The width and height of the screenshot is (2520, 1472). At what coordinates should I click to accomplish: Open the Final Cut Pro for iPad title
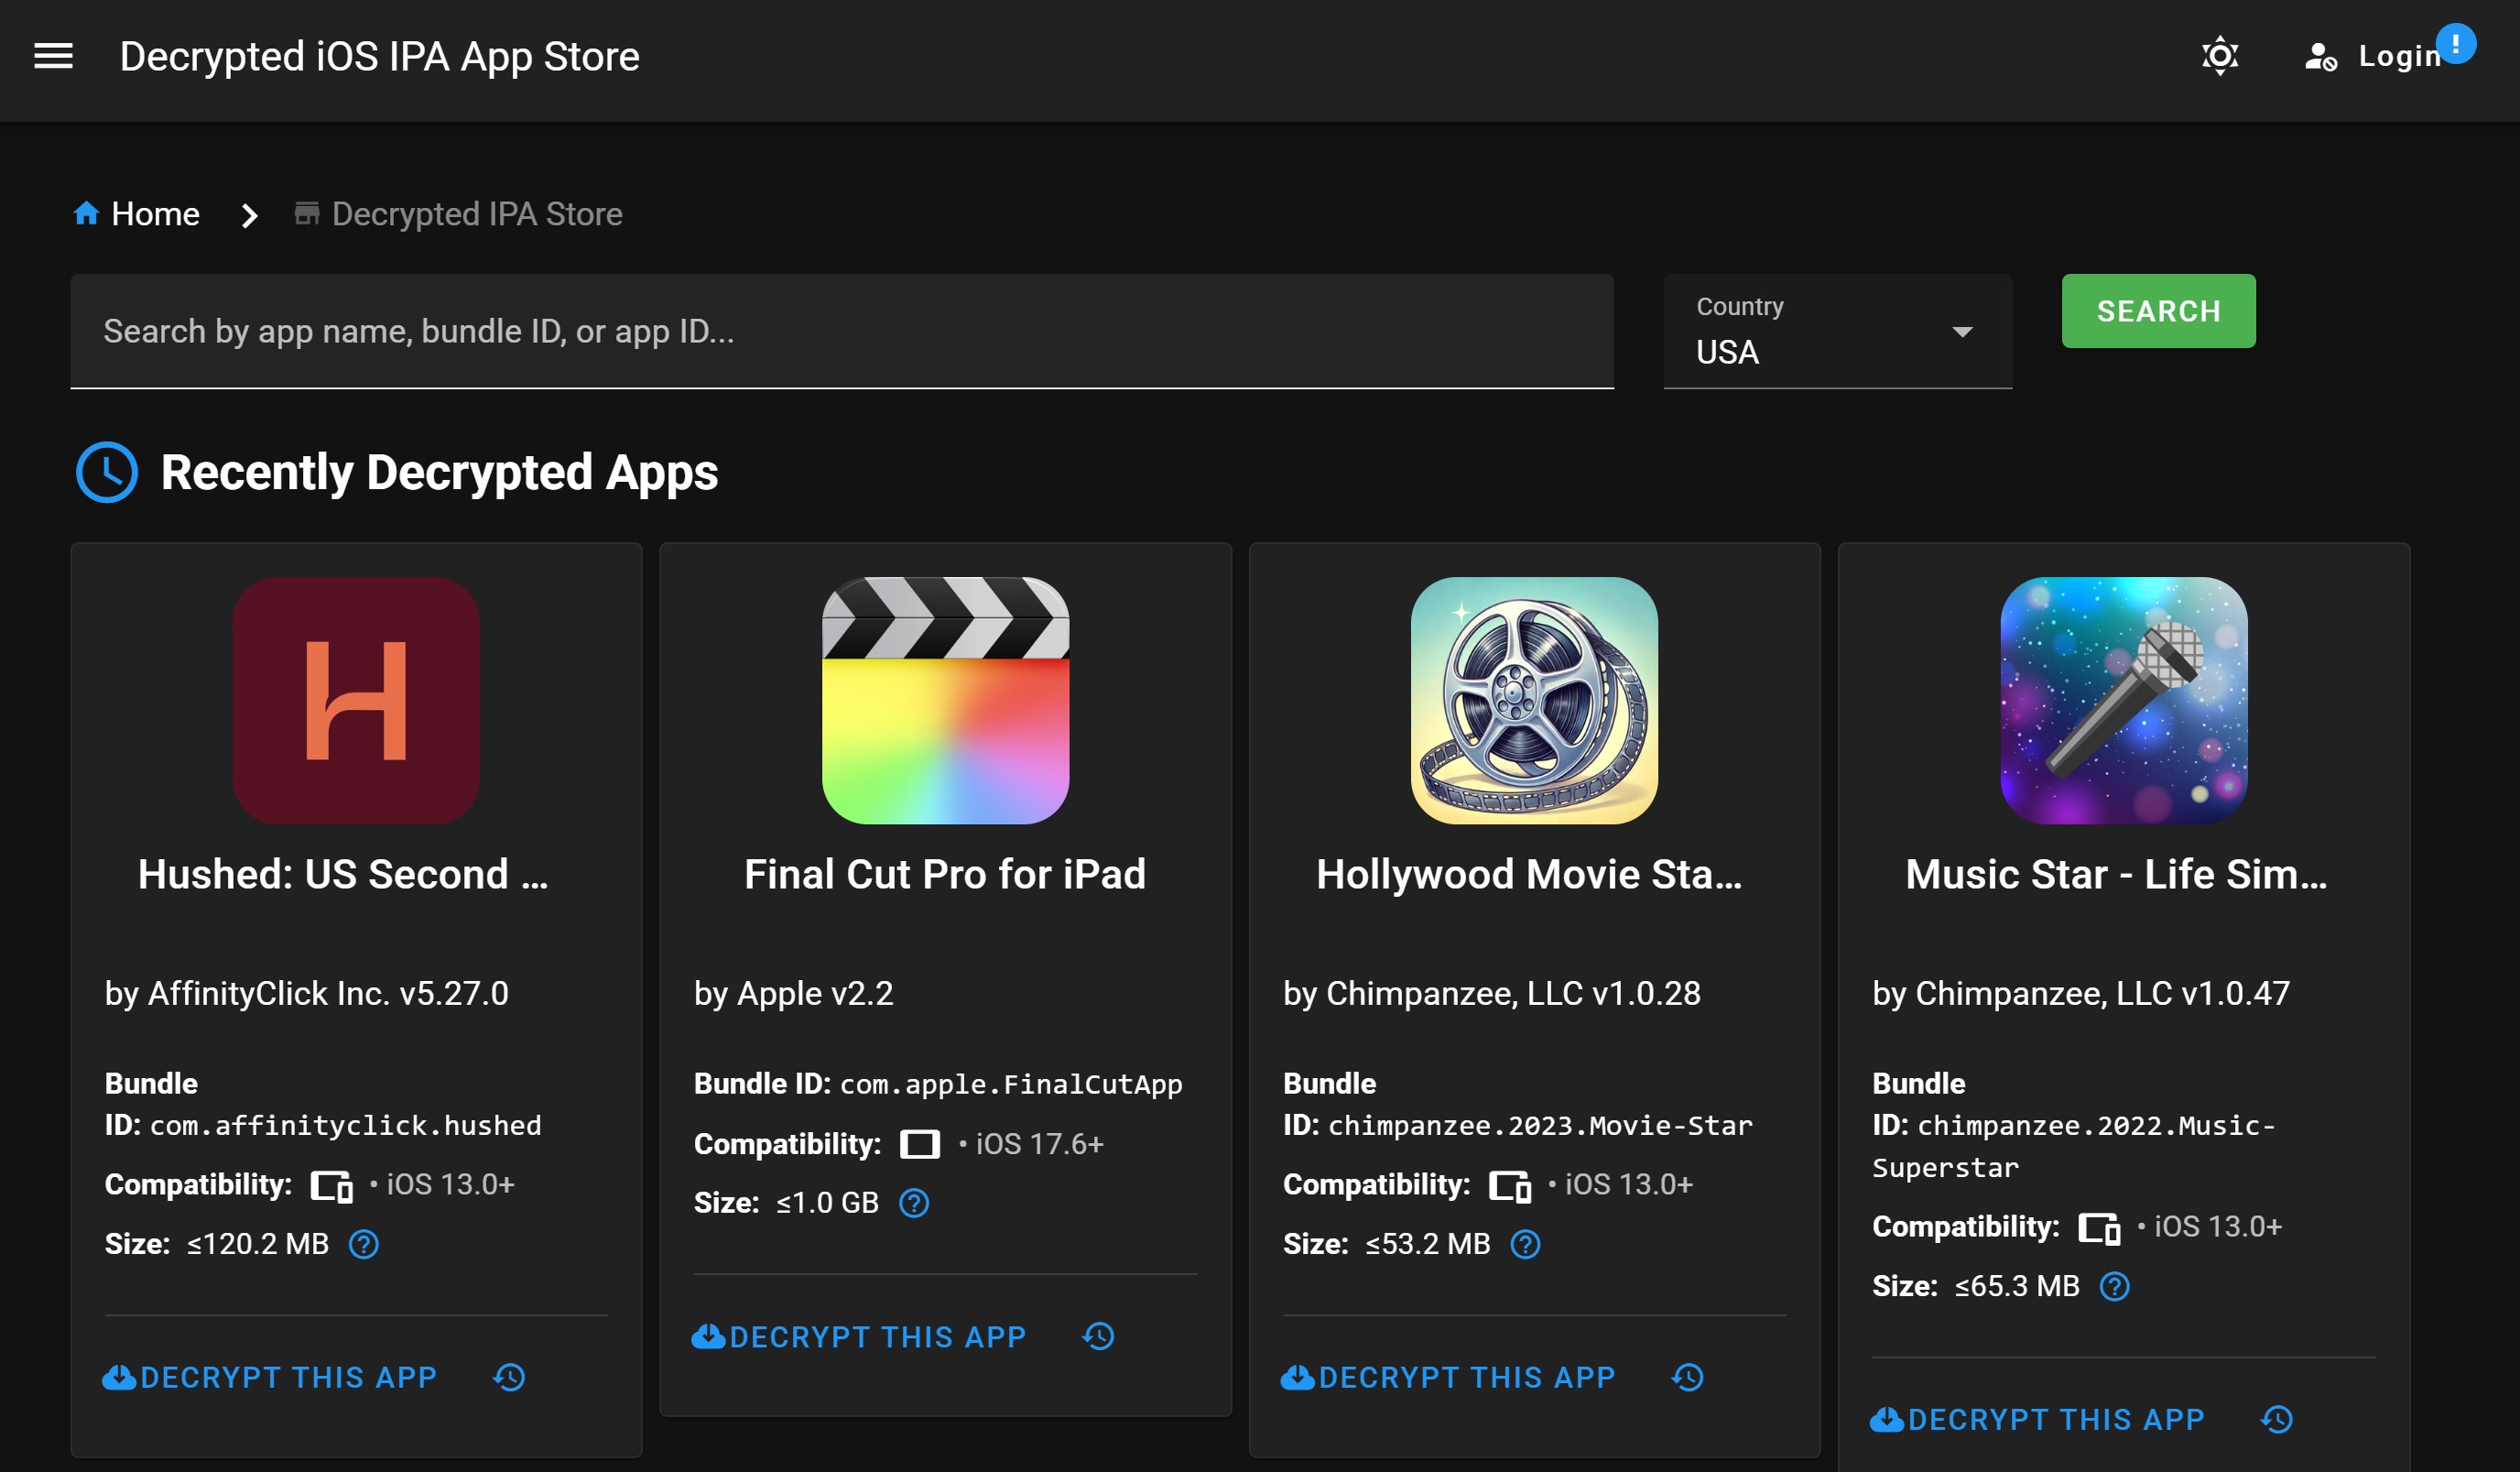tap(945, 874)
